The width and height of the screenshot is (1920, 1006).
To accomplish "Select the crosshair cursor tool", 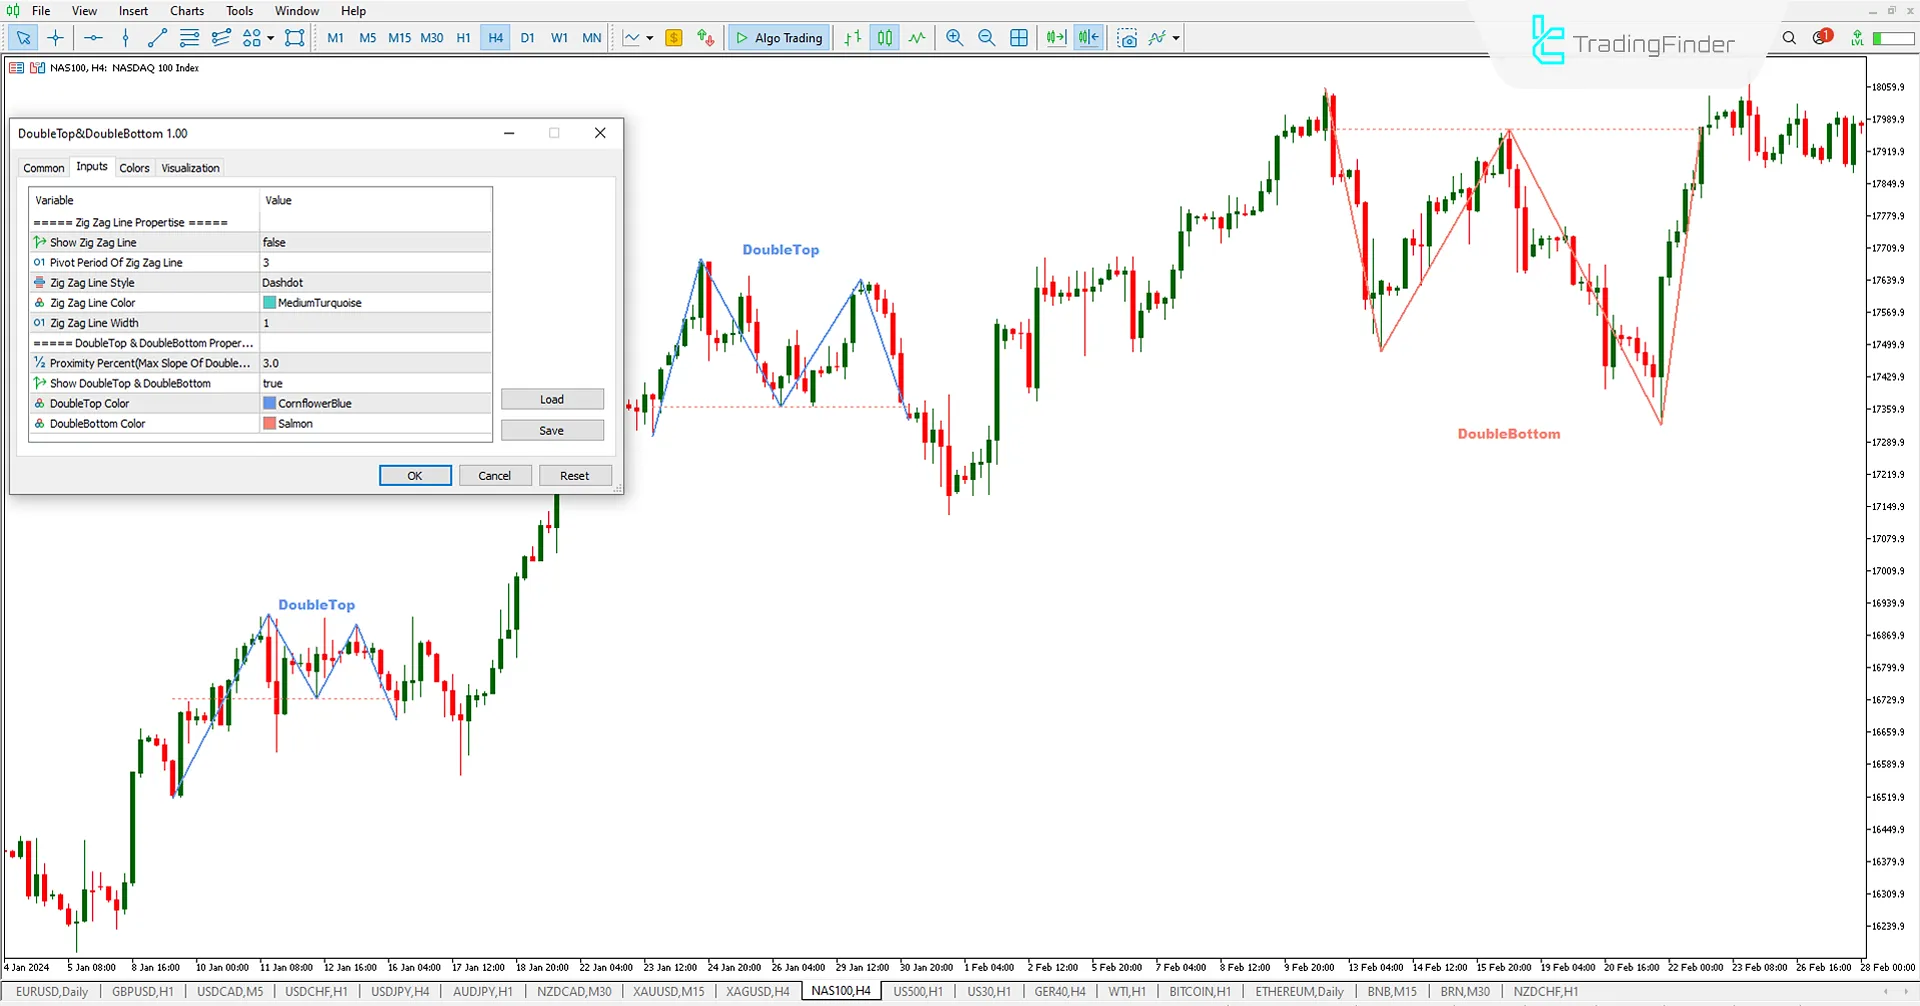I will tap(55, 37).
